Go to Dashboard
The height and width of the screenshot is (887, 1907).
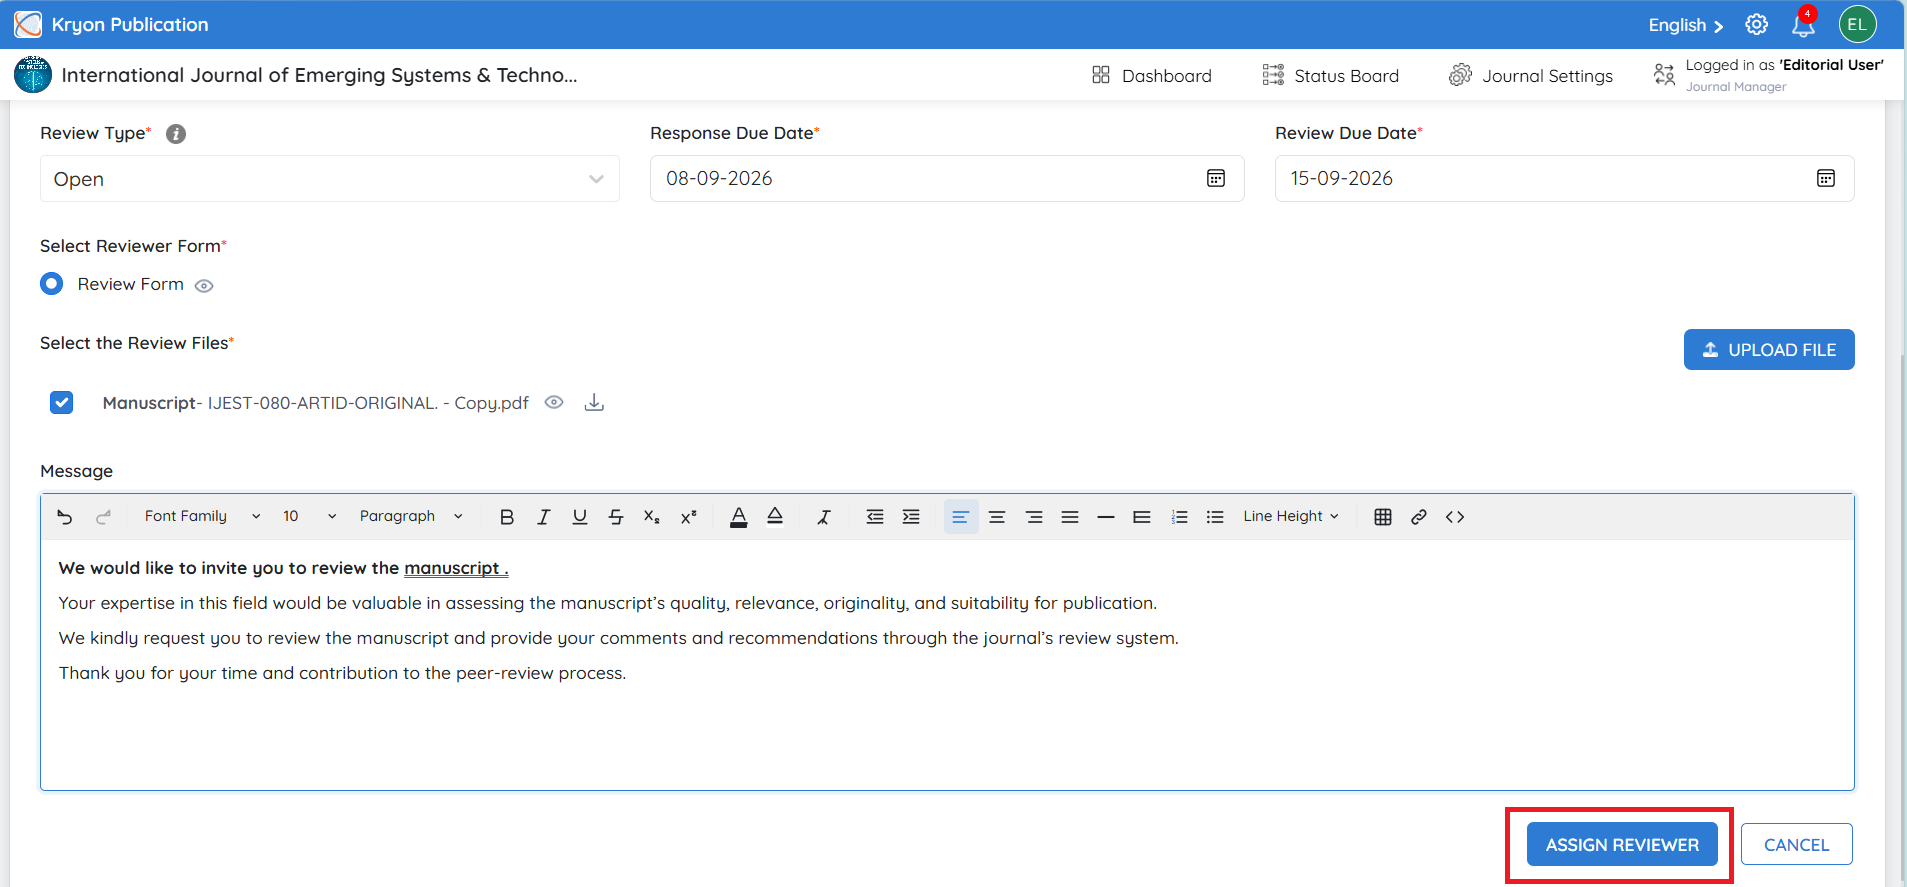coord(1152,75)
